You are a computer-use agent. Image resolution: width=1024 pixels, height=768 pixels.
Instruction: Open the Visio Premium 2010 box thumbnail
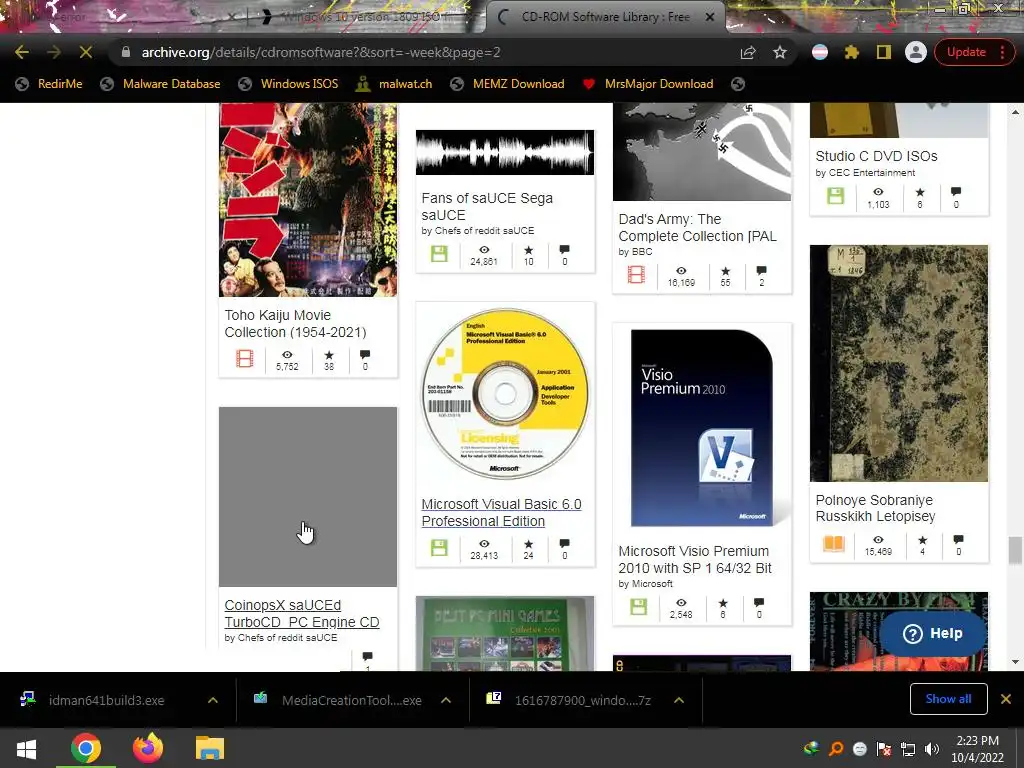click(702, 428)
